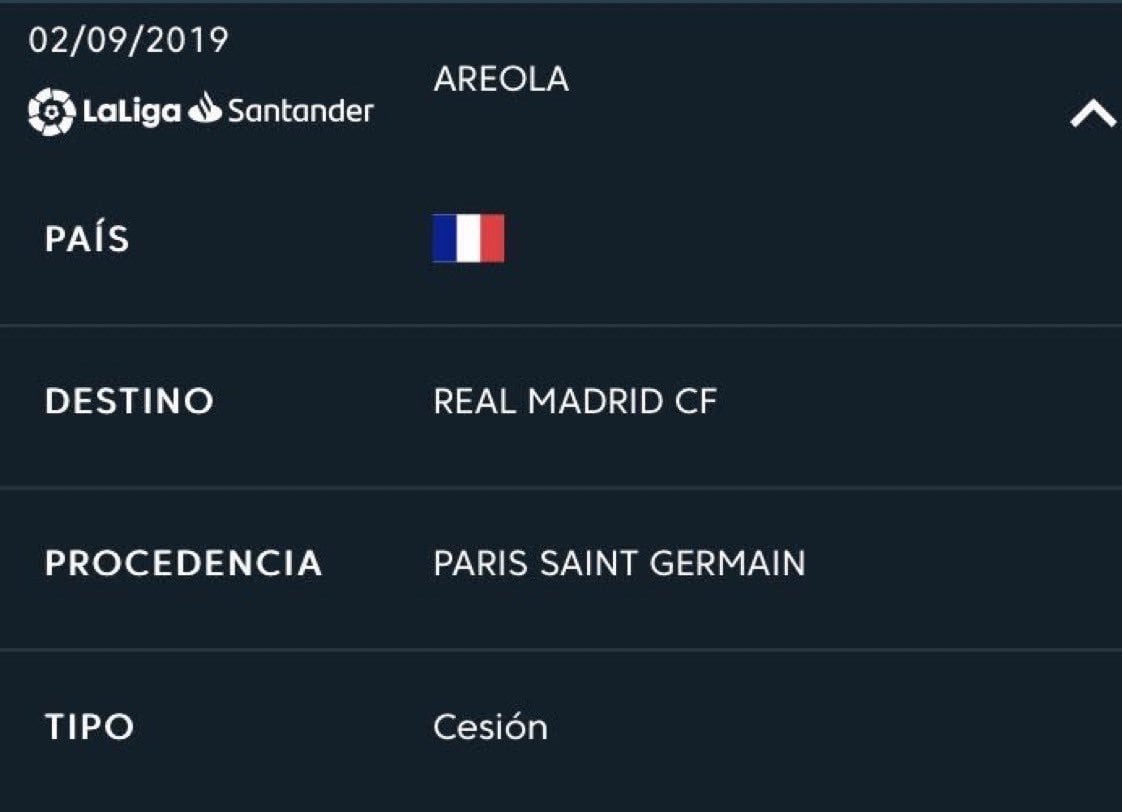Click the Santander sponsor wordmark
1122x812 pixels.
tap(300, 111)
